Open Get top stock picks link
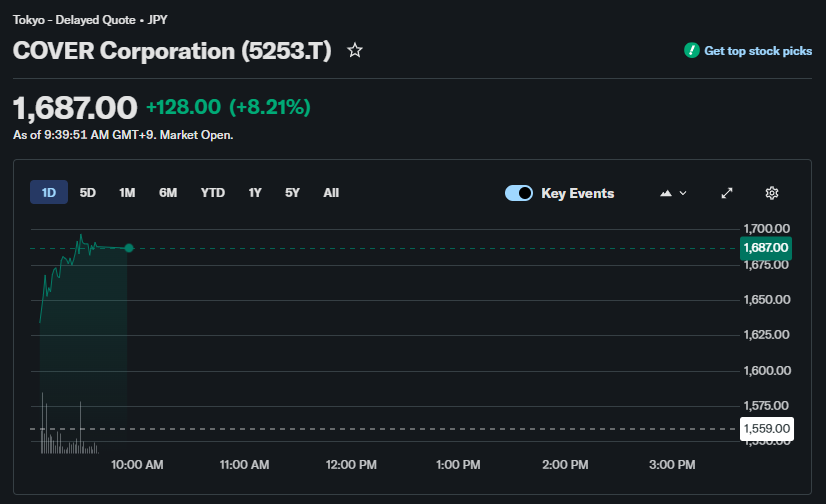Viewport: 826px width, 504px height. (758, 51)
